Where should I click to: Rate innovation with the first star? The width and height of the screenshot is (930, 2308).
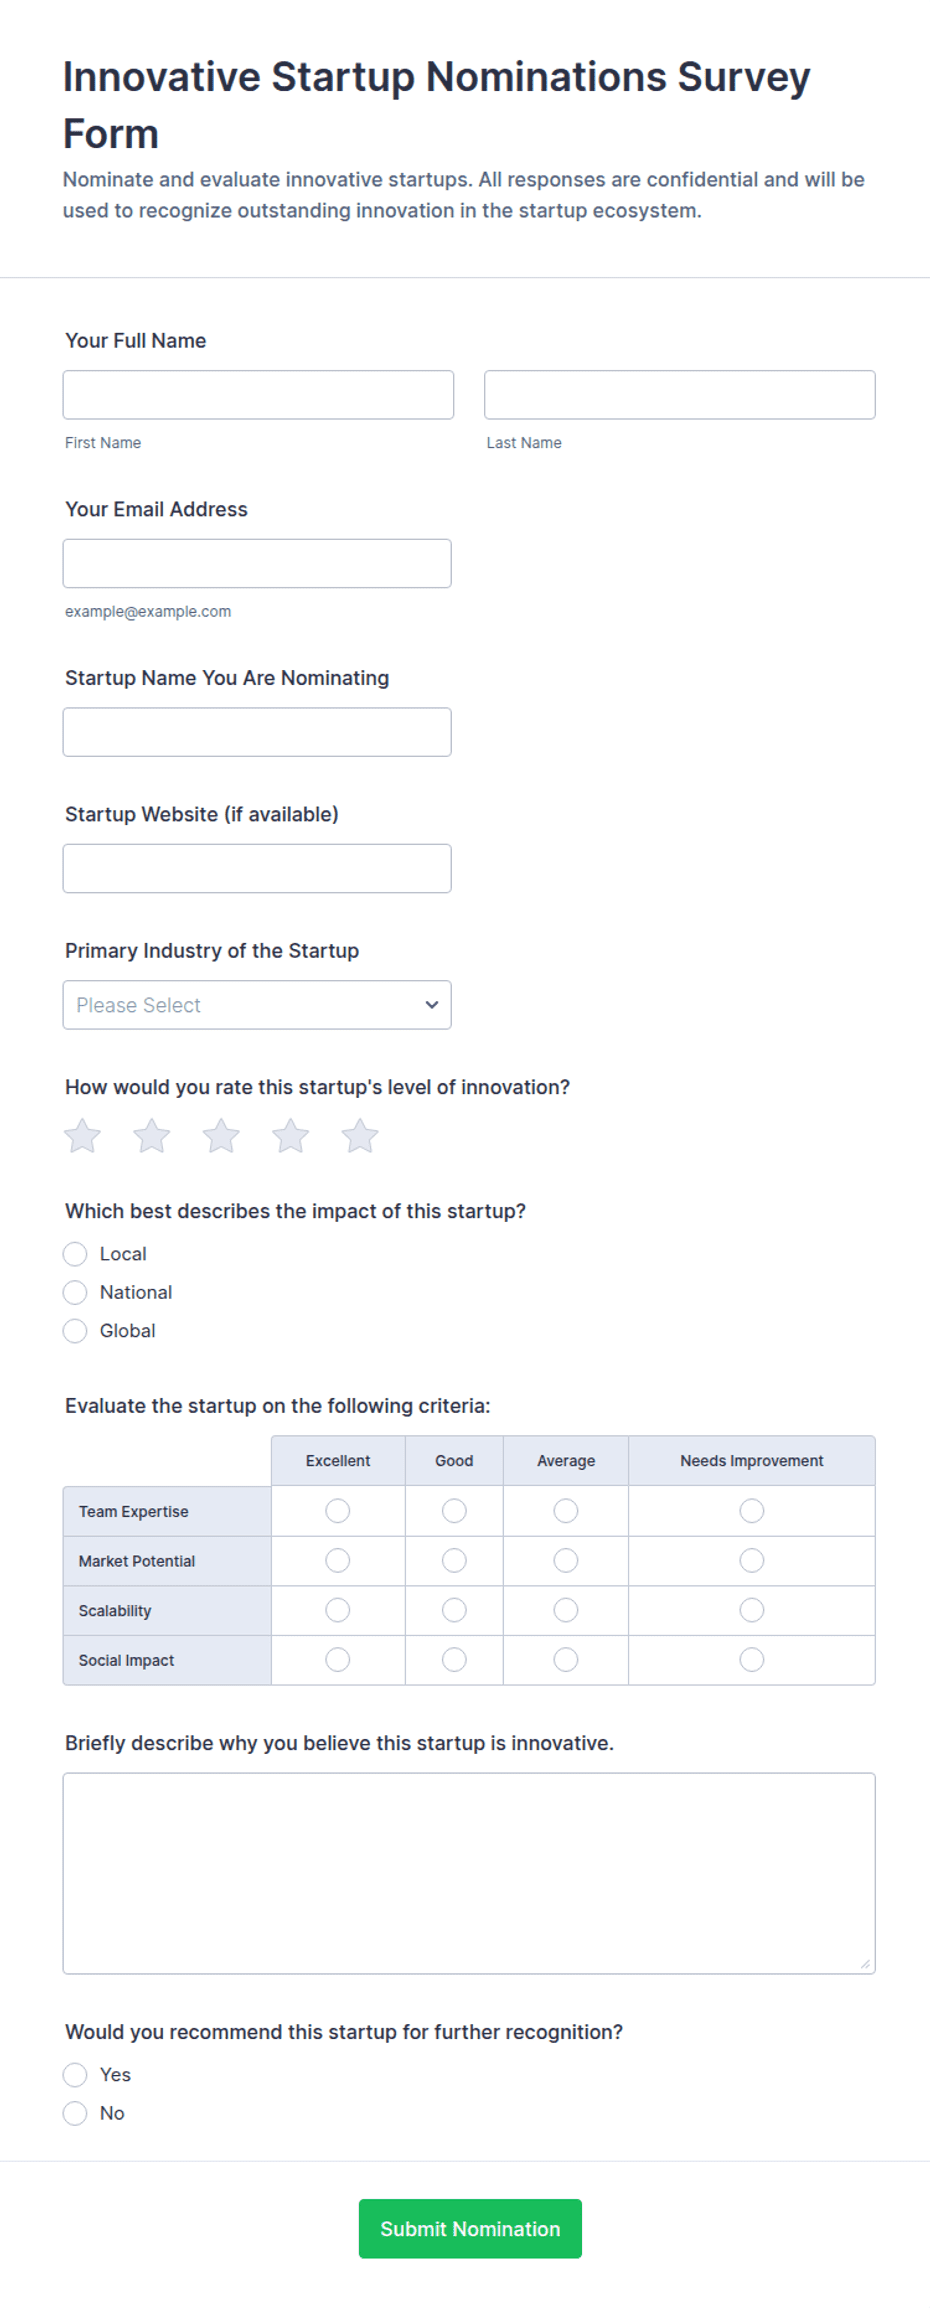click(x=82, y=1136)
